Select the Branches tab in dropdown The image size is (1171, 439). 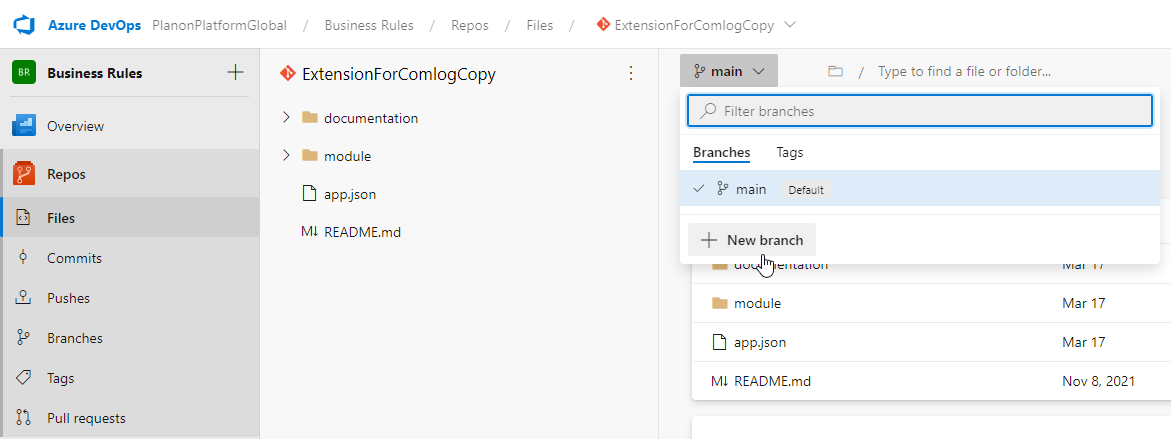[721, 153]
